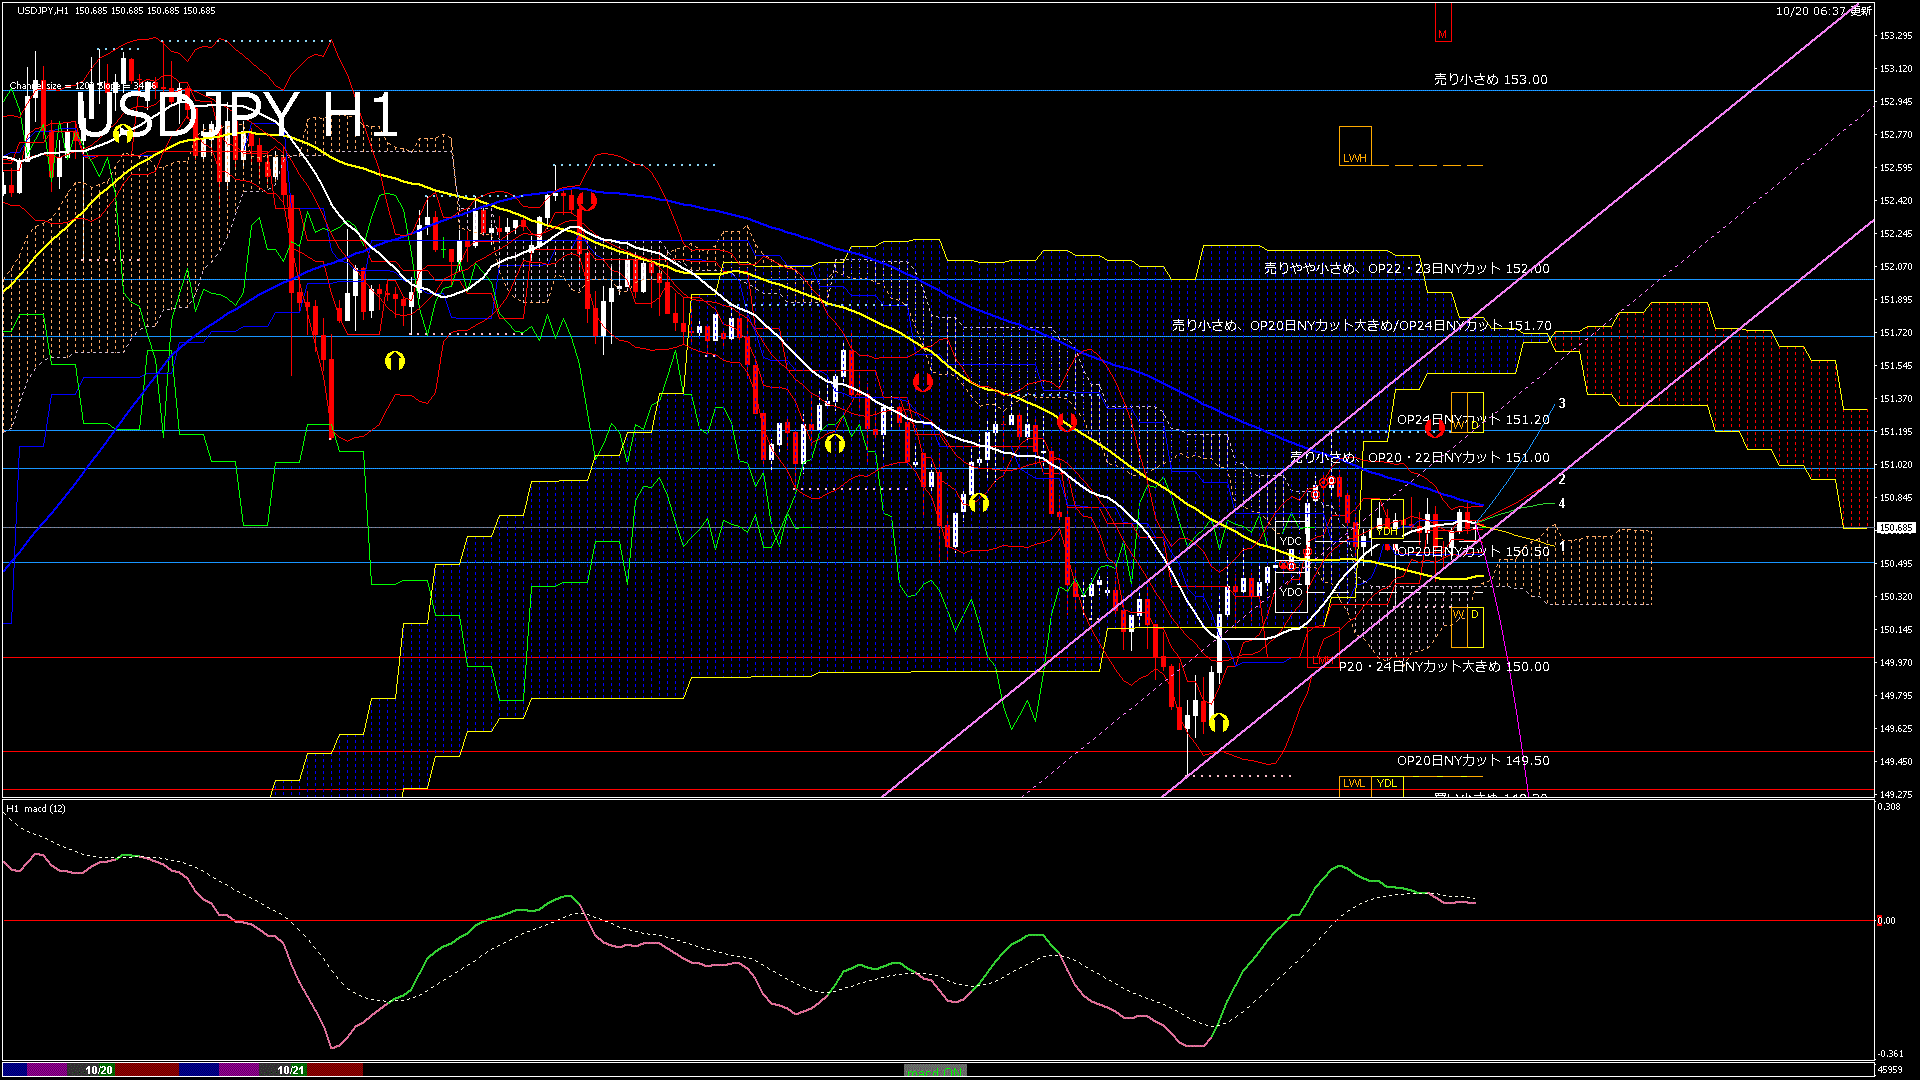This screenshot has height=1080, width=1920.
Task: Click the orange YDL box at bottom
Action: pos(1386,784)
